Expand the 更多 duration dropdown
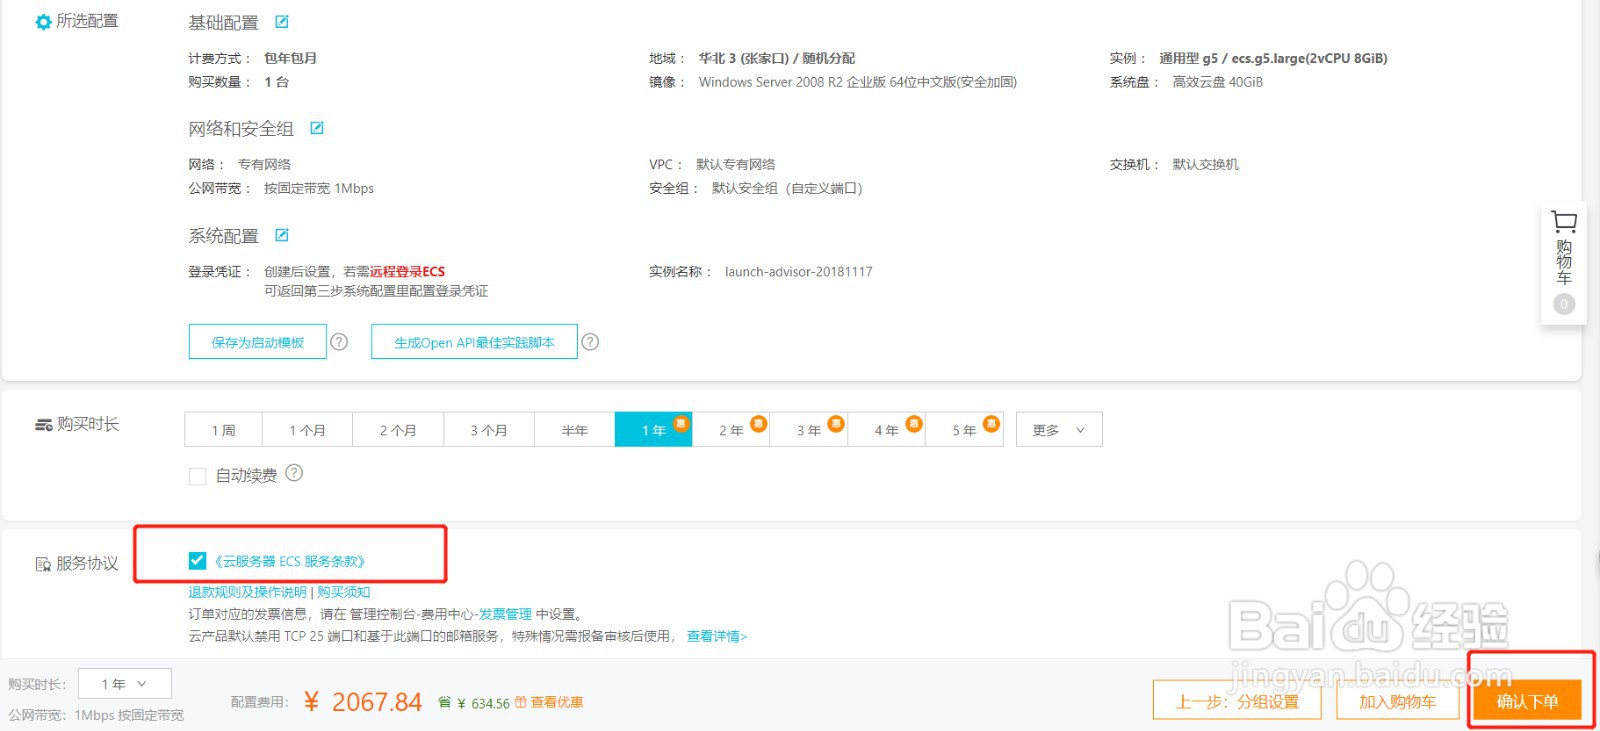Image resolution: width=1600 pixels, height=731 pixels. point(1059,430)
